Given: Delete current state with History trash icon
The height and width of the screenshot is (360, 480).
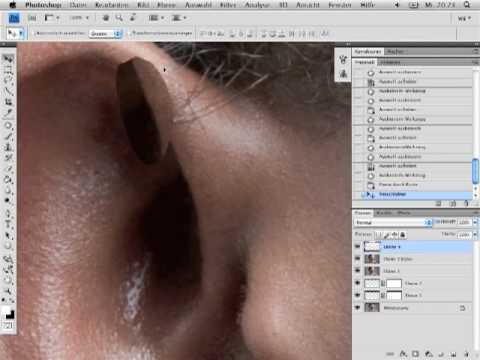Looking at the screenshot, I should point(466,203).
